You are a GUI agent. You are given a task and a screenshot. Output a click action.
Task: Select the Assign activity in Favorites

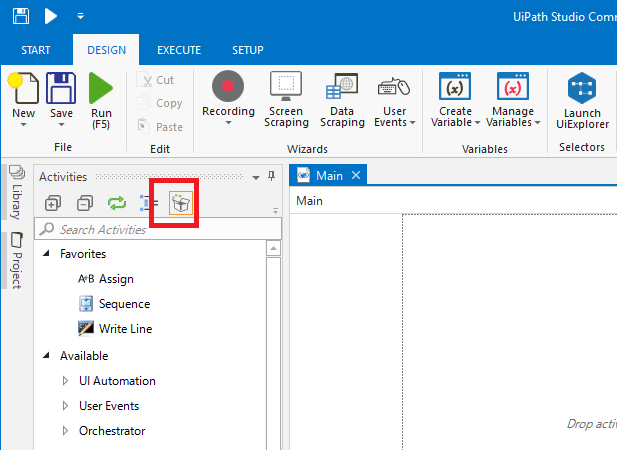tap(115, 279)
